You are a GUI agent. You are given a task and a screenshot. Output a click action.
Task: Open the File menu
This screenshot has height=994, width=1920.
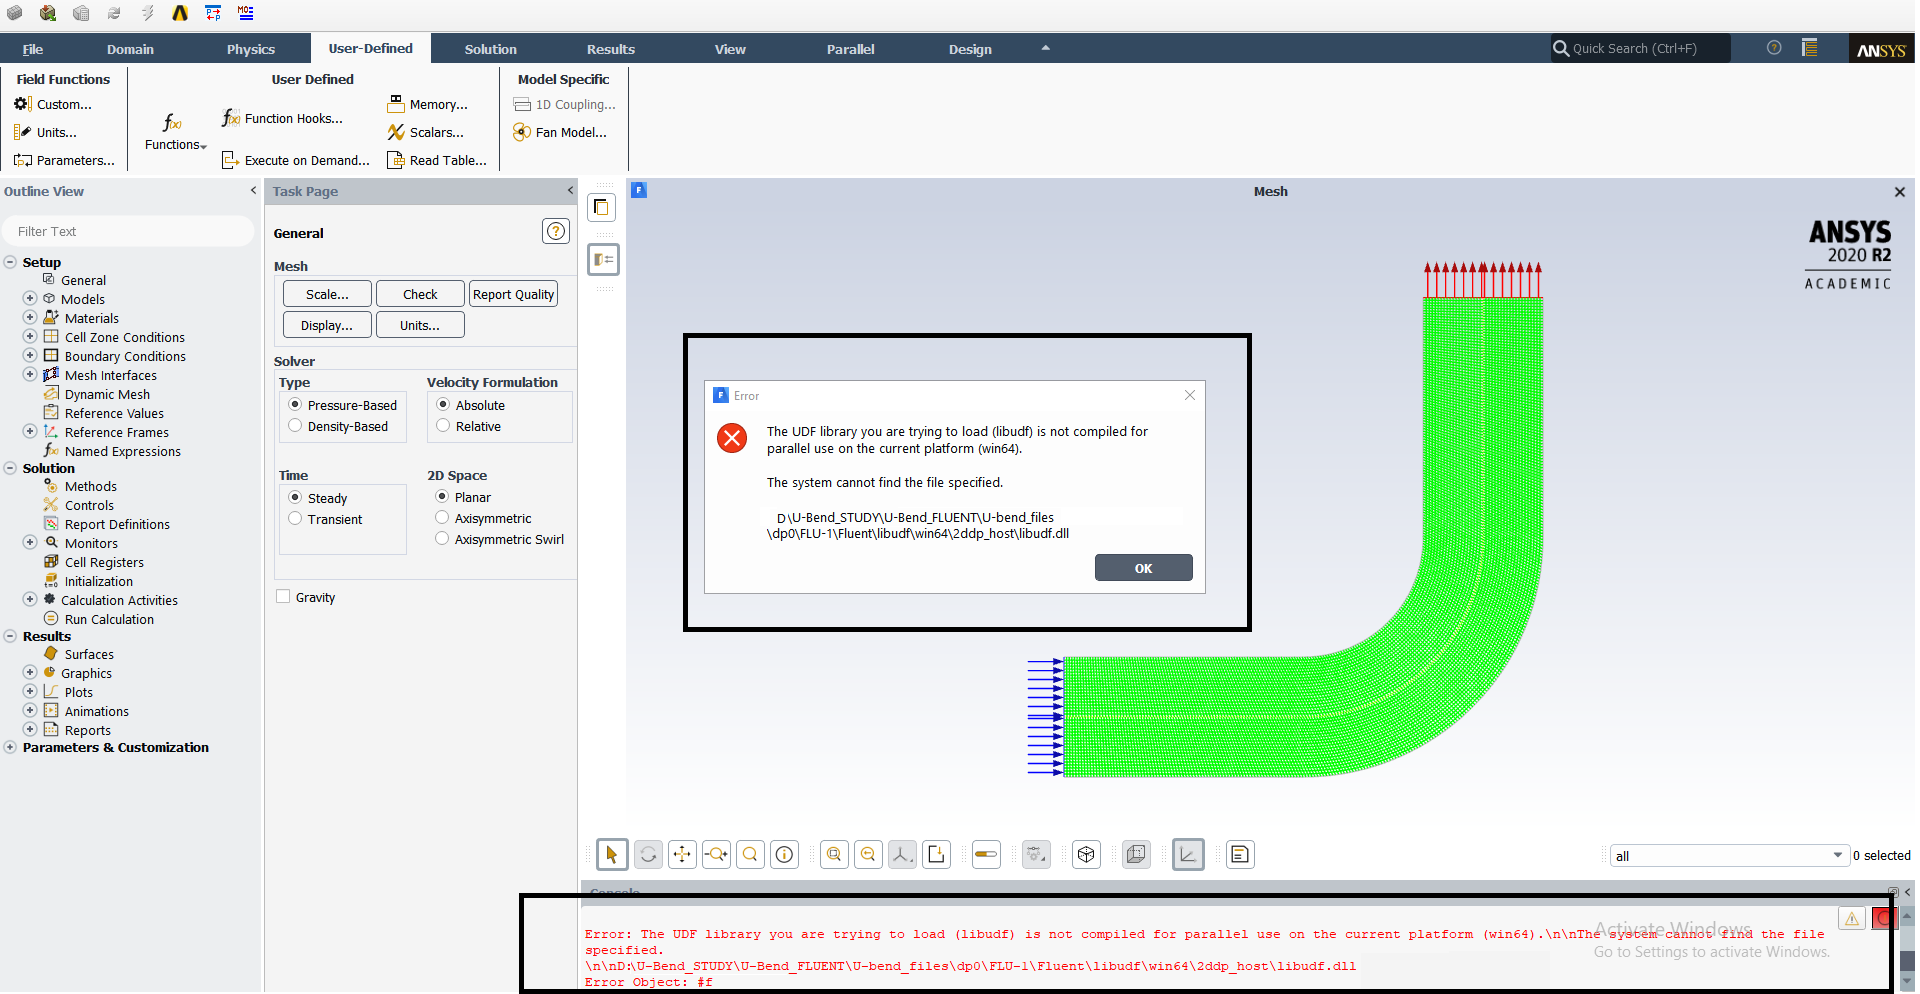click(32, 49)
